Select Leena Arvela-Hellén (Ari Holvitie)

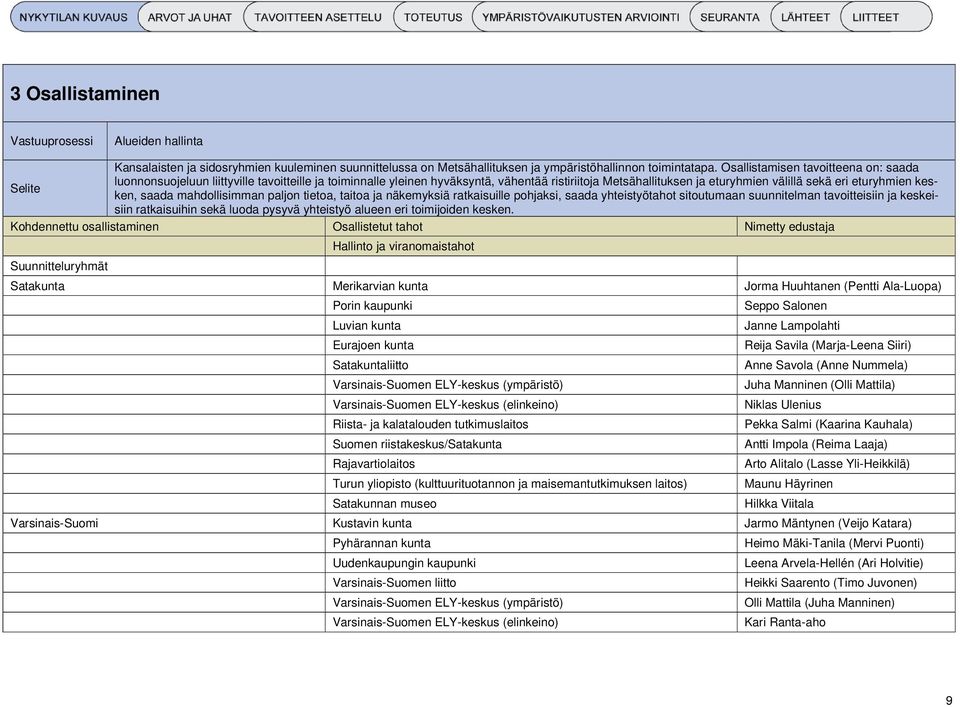846,563
